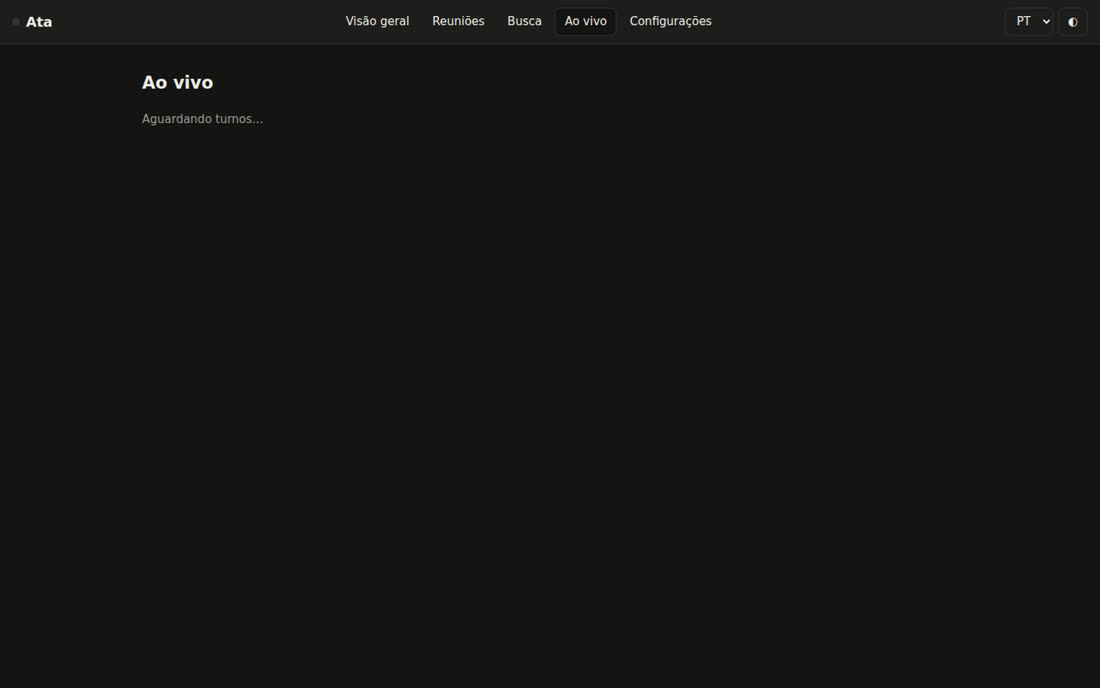Image resolution: width=1100 pixels, height=688 pixels.
Task: Open the Visão geral tab
Action: (377, 22)
